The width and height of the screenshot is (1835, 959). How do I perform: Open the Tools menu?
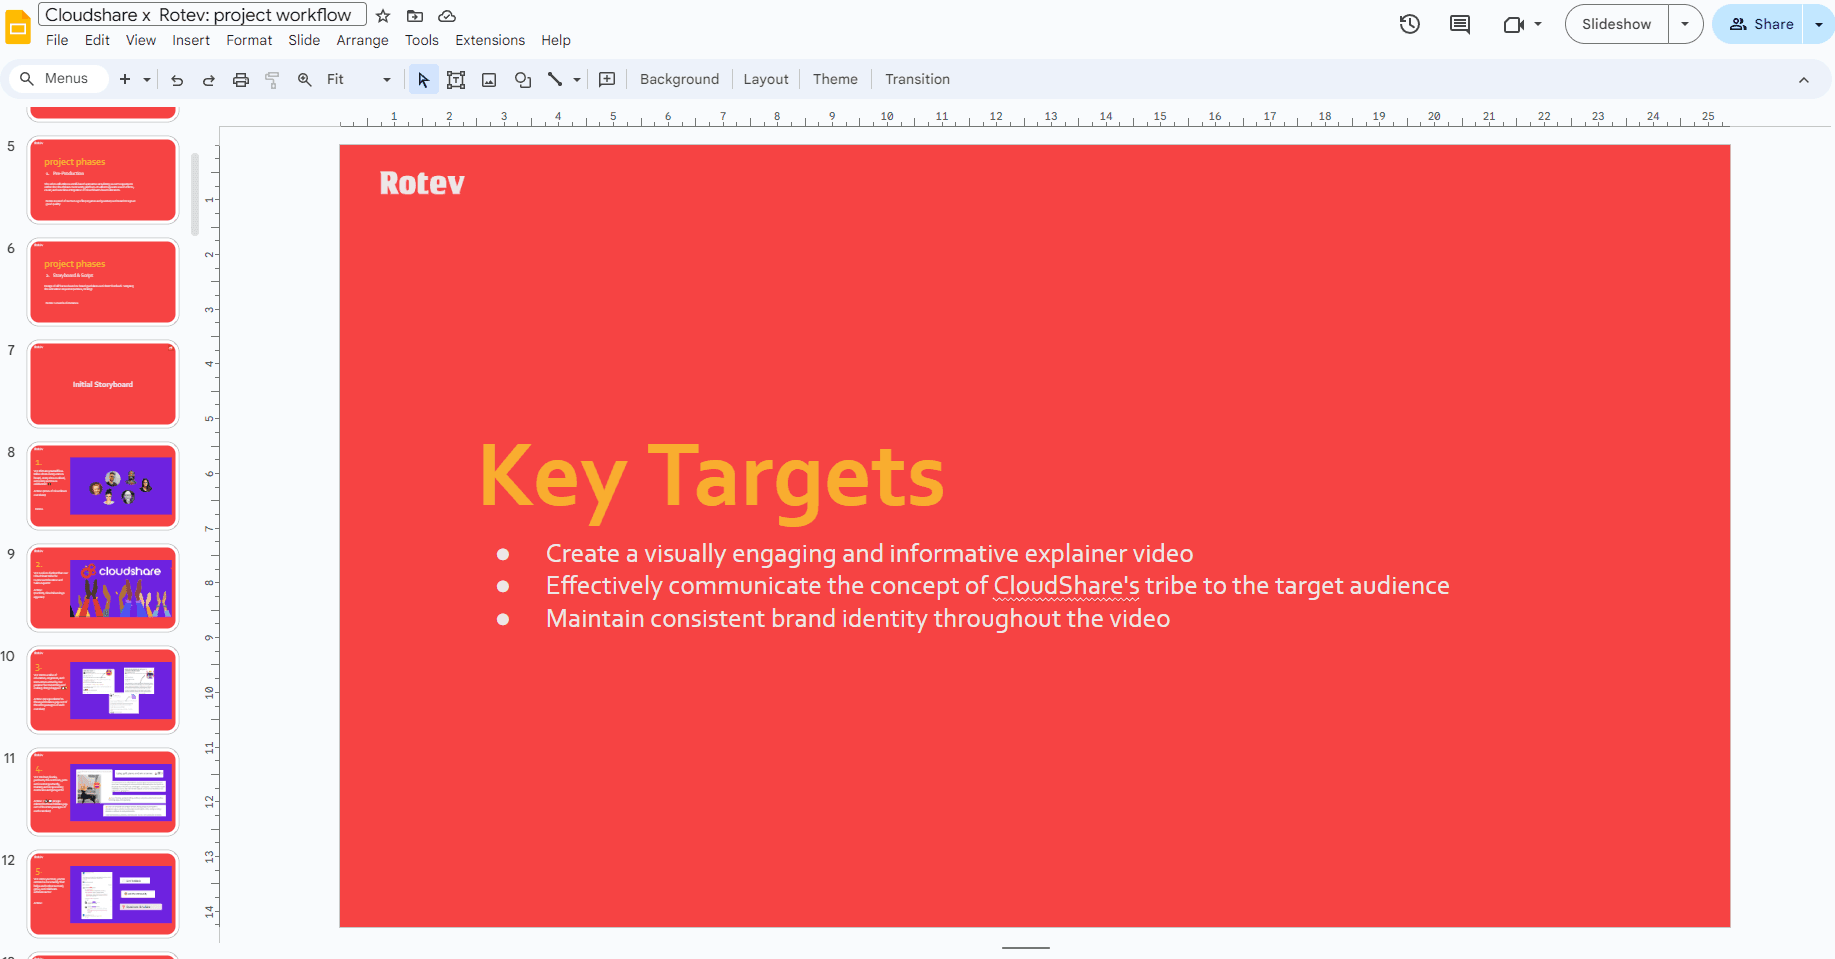click(422, 40)
